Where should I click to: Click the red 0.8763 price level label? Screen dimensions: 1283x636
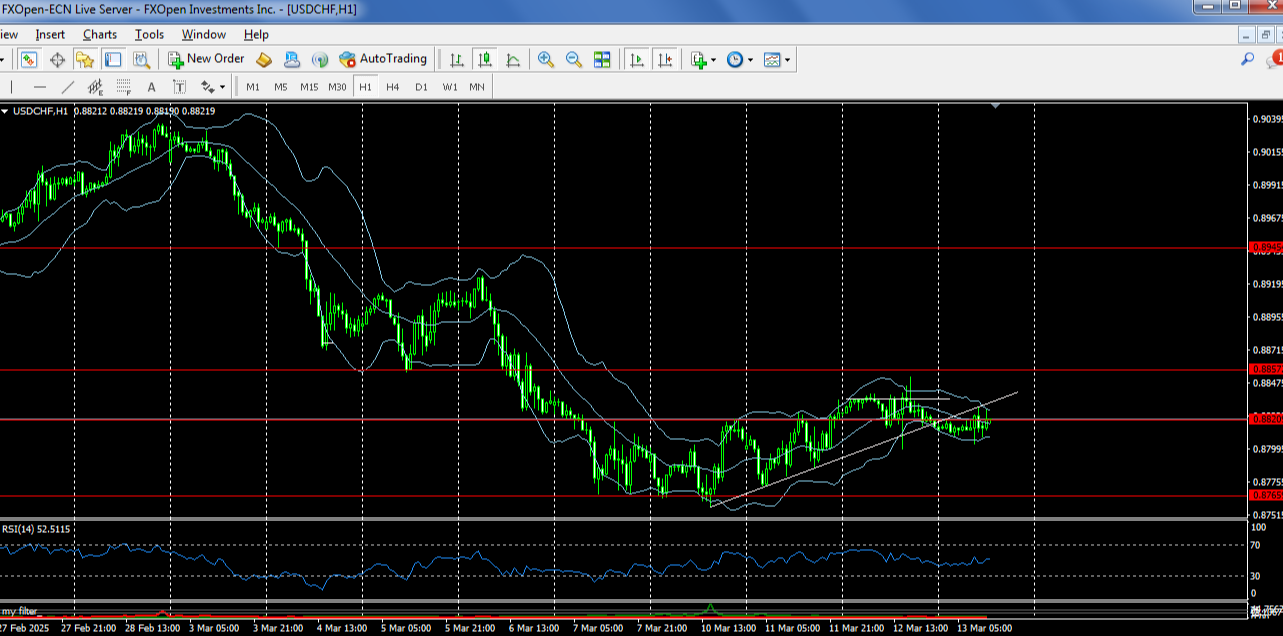point(1264,495)
